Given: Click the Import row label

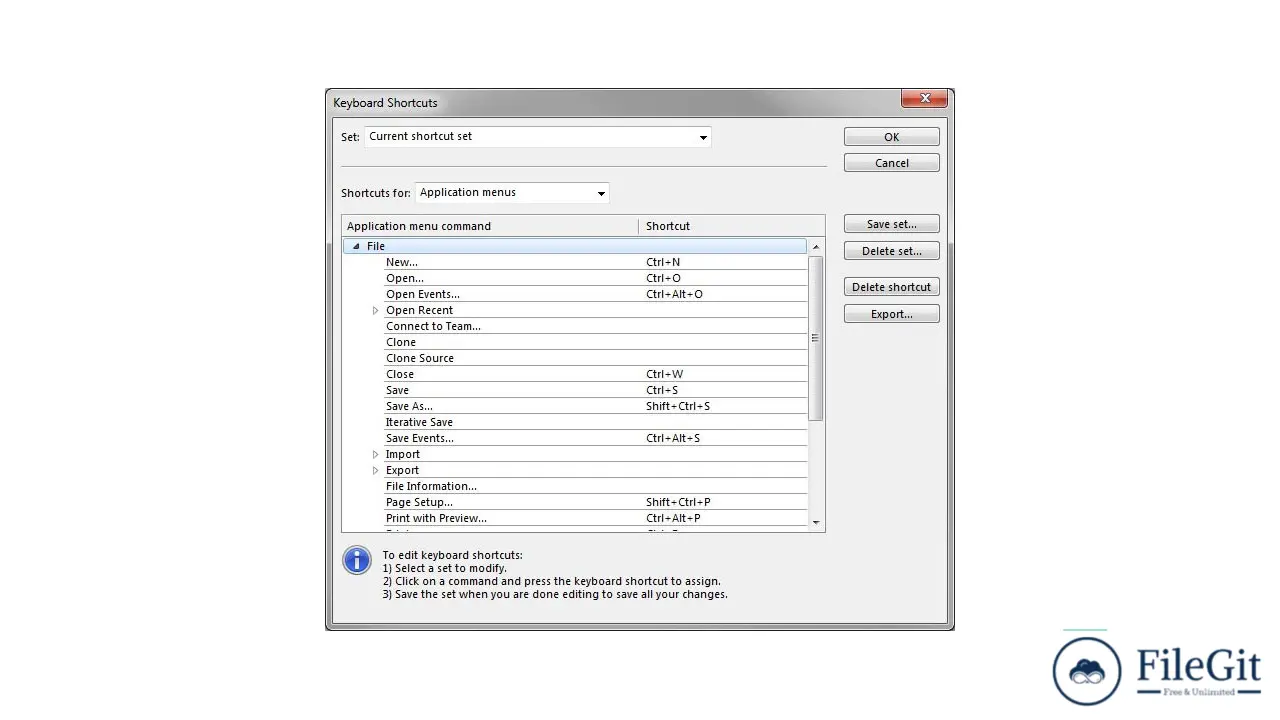Looking at the screenshot, I should tap(403, 454).
